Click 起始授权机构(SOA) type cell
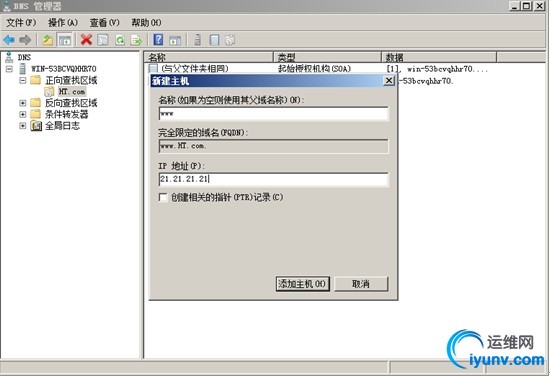The width and height of the screenshot is (550, 376). pos(314,68)
